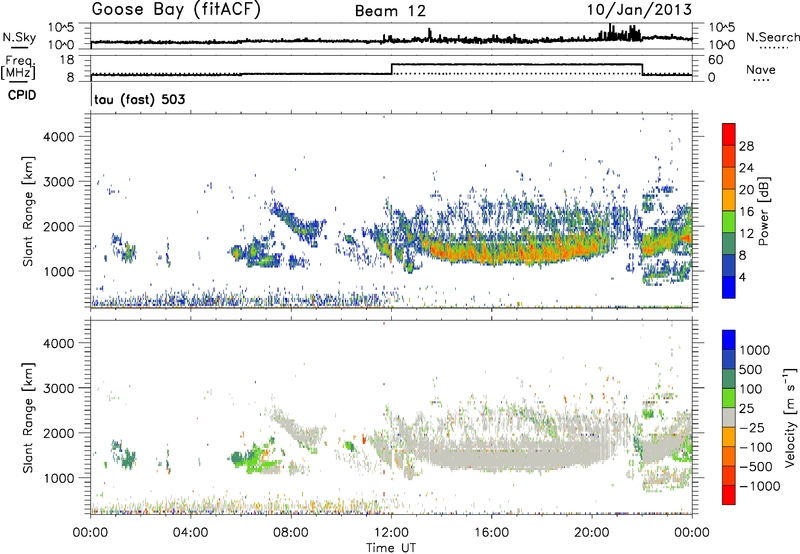Pick the Power colorbar swatch between 8 and 12
This screenshot has height=554, width=800.
[x=729, y=244]
